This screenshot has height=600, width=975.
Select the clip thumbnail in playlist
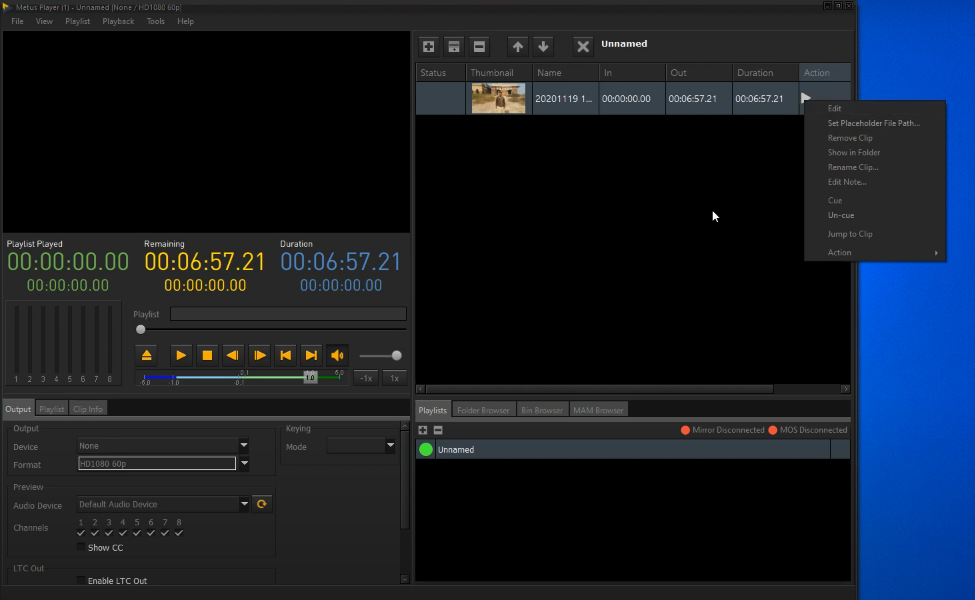click(x=498, y=98)
